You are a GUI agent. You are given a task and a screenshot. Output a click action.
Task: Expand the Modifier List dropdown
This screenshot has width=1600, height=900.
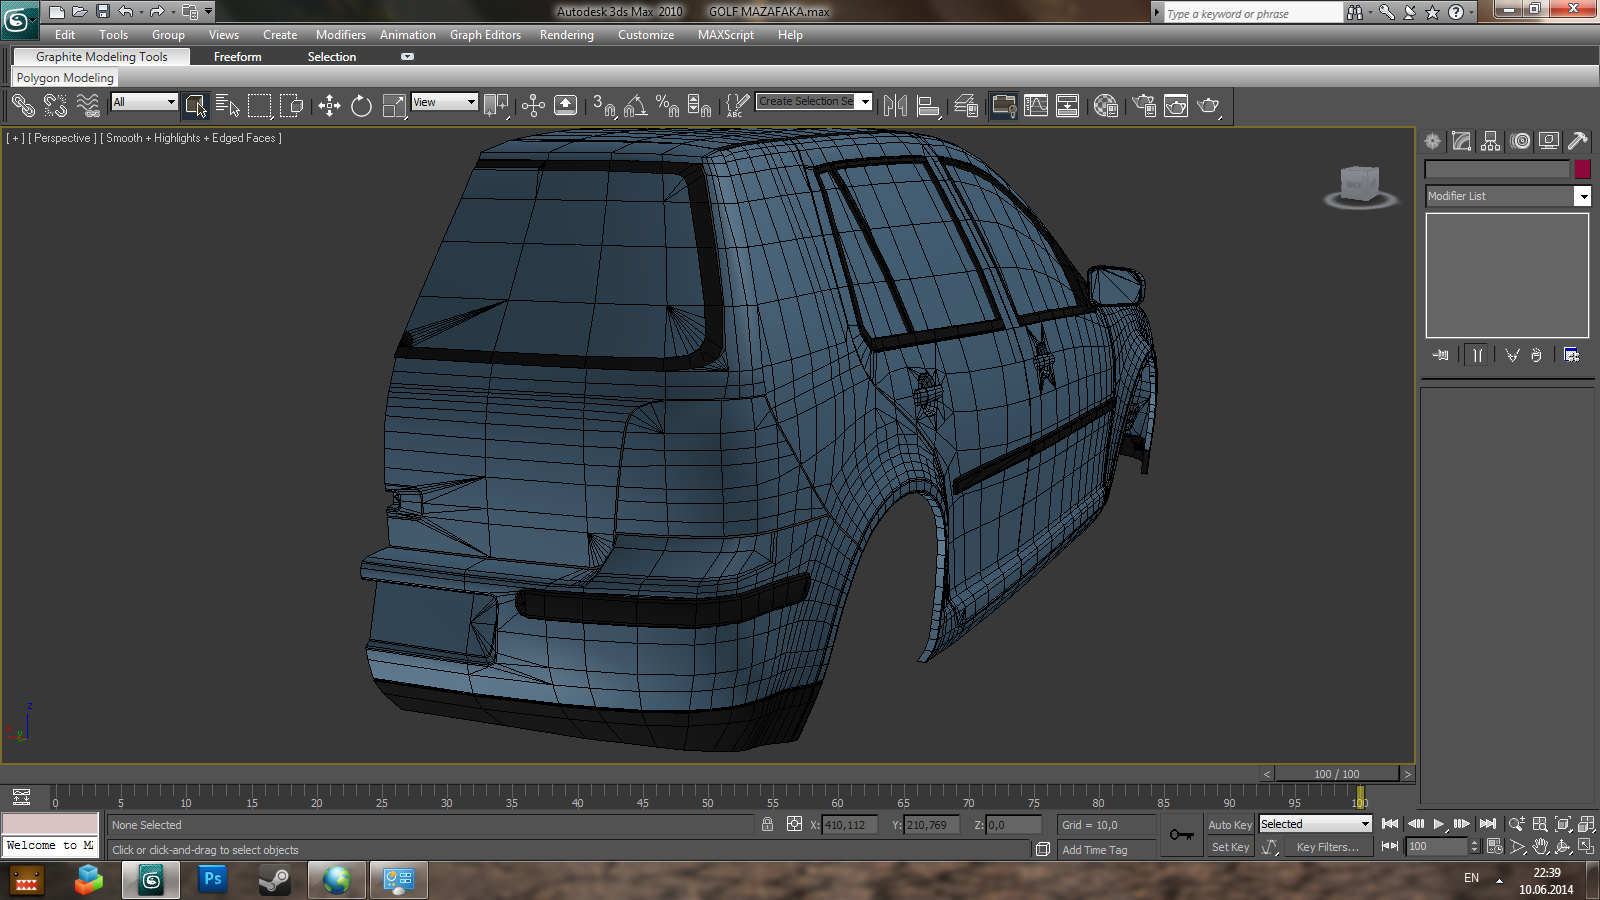pos(1582,197)
